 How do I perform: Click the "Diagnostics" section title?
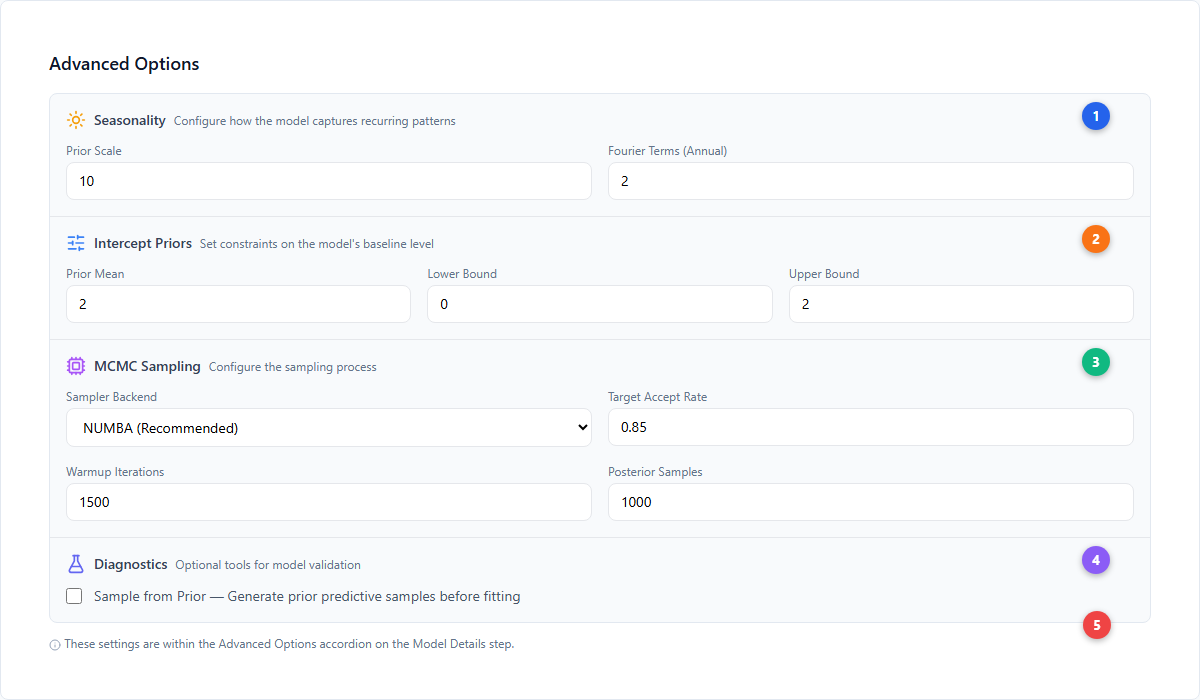(131, 564)
